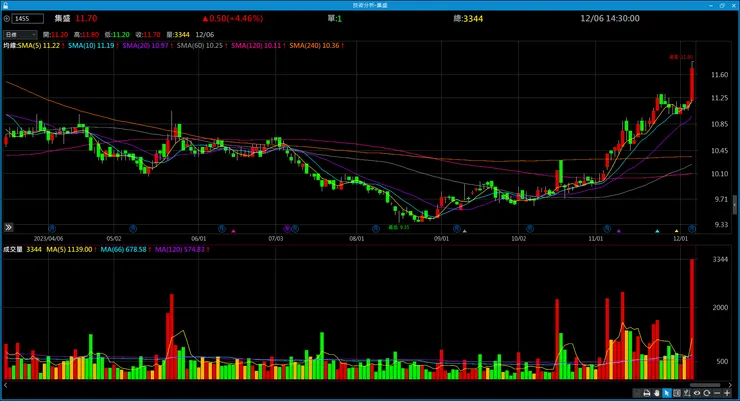This screenshot has width=740, height=401.
Task: Select the arrow pointer tool
Action: point(667,393)
